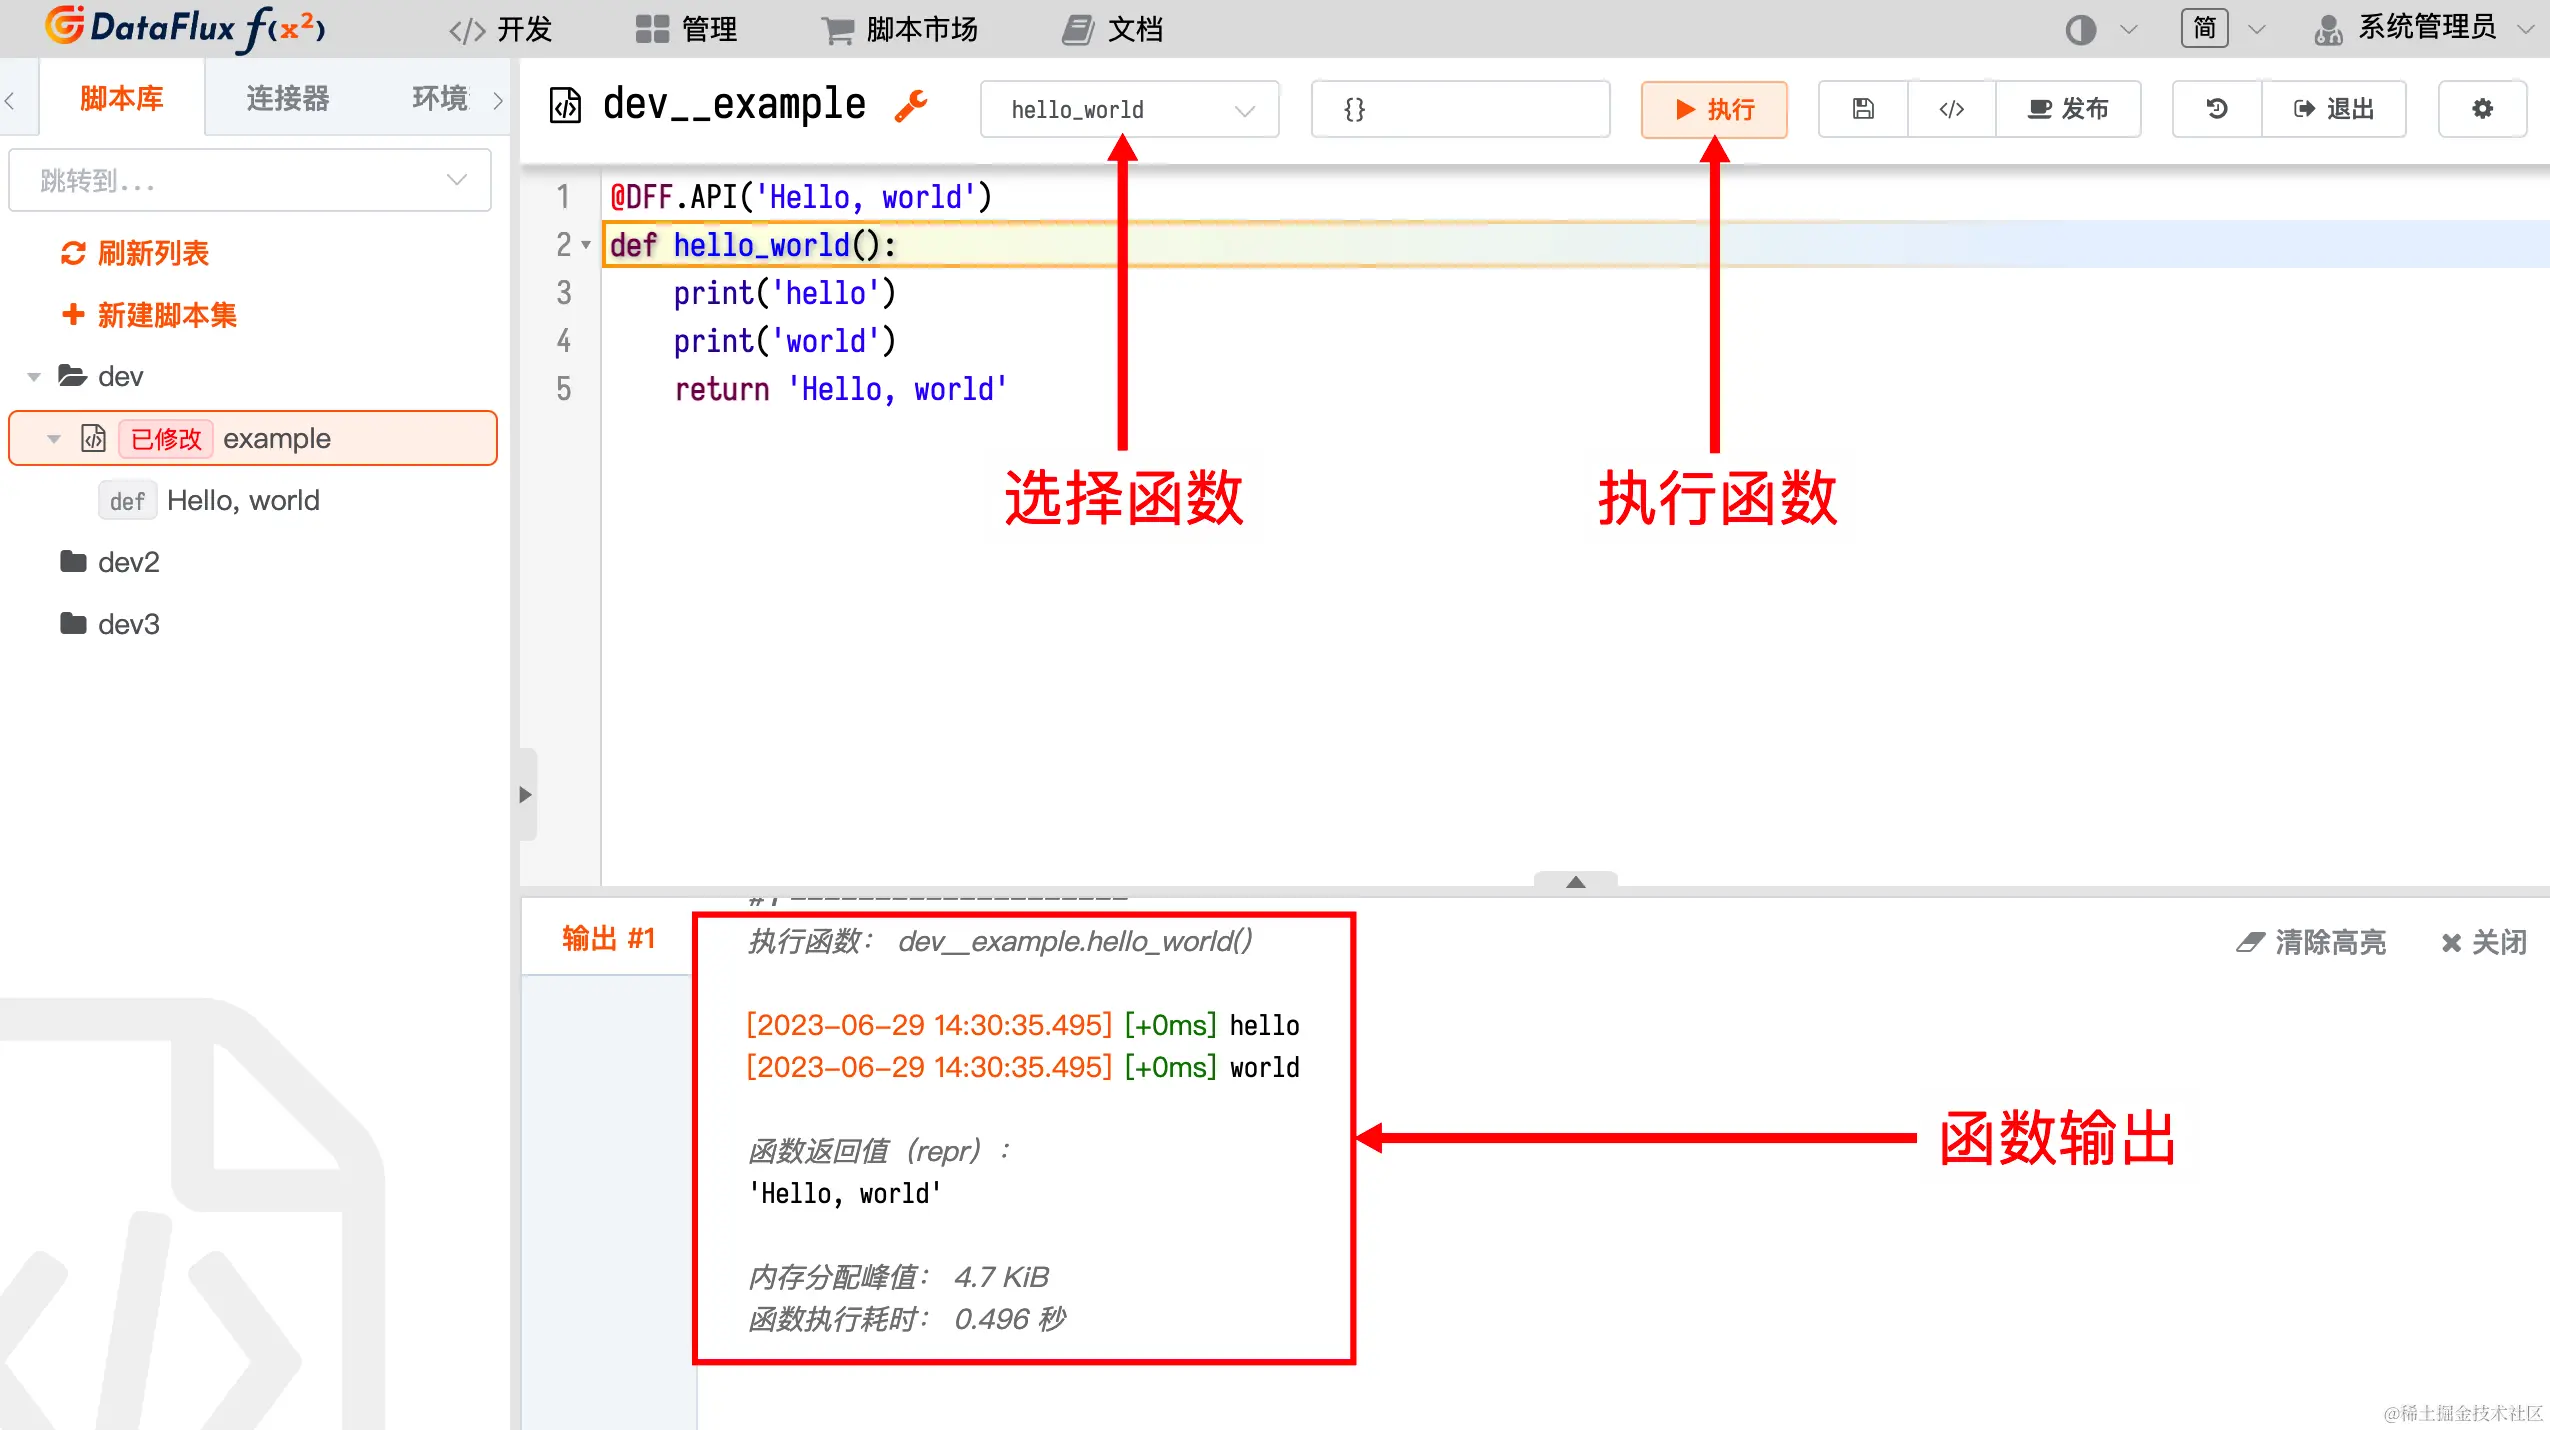Click the function arguments input field
The image size is (2550, 1430).
click(x=1460, y=109)
